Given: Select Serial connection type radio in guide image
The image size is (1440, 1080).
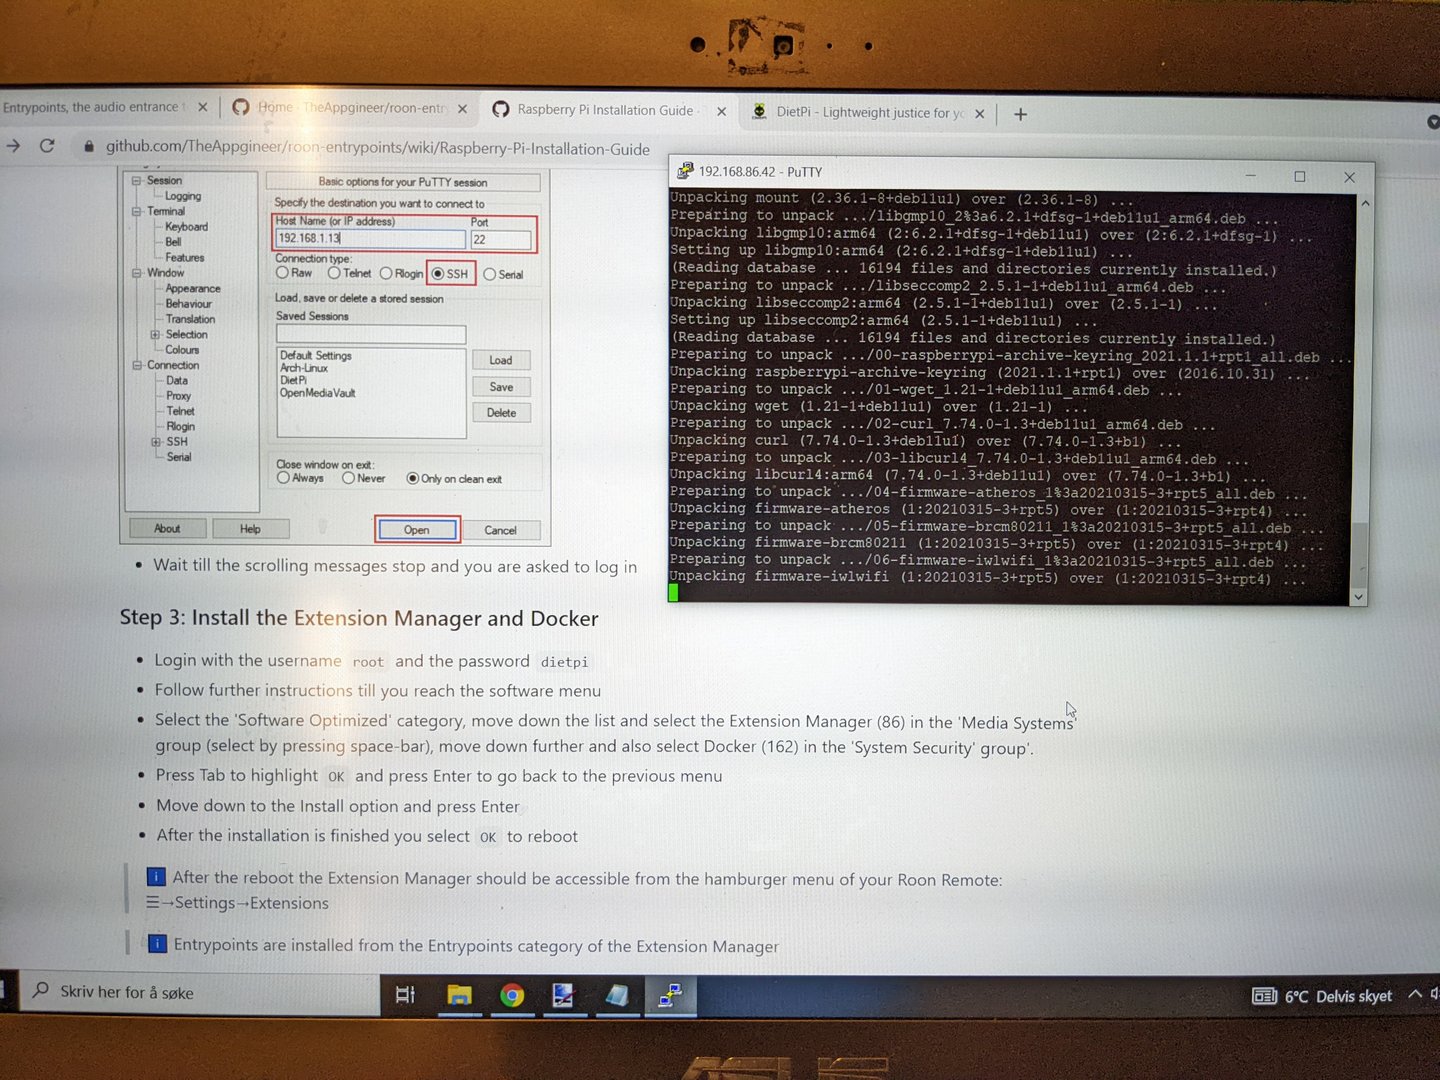Looking at the screenshot, I should point(490,274).
